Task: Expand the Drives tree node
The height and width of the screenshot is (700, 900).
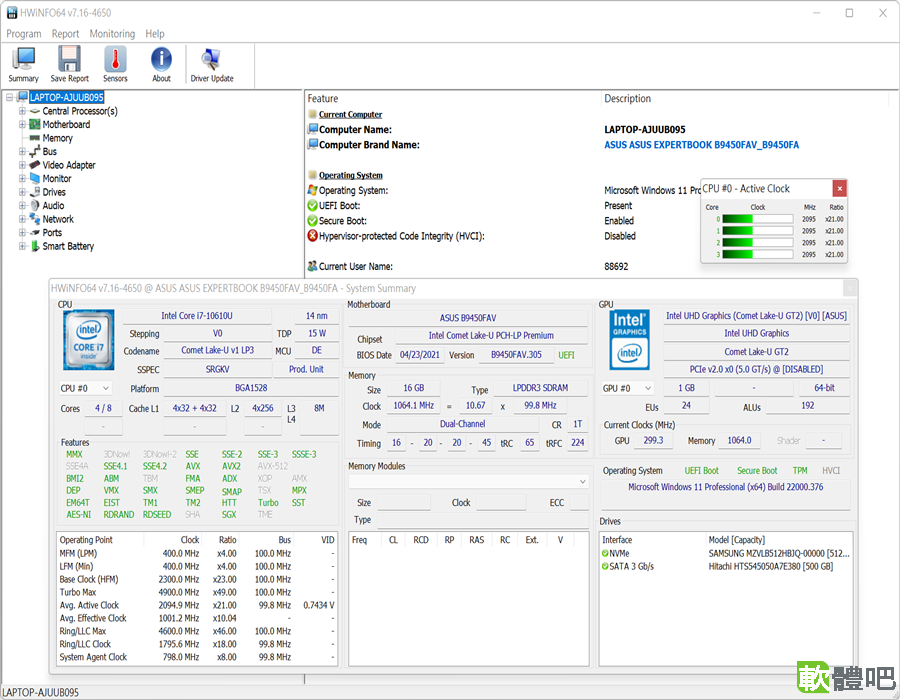Action: [x=22, y=192]
